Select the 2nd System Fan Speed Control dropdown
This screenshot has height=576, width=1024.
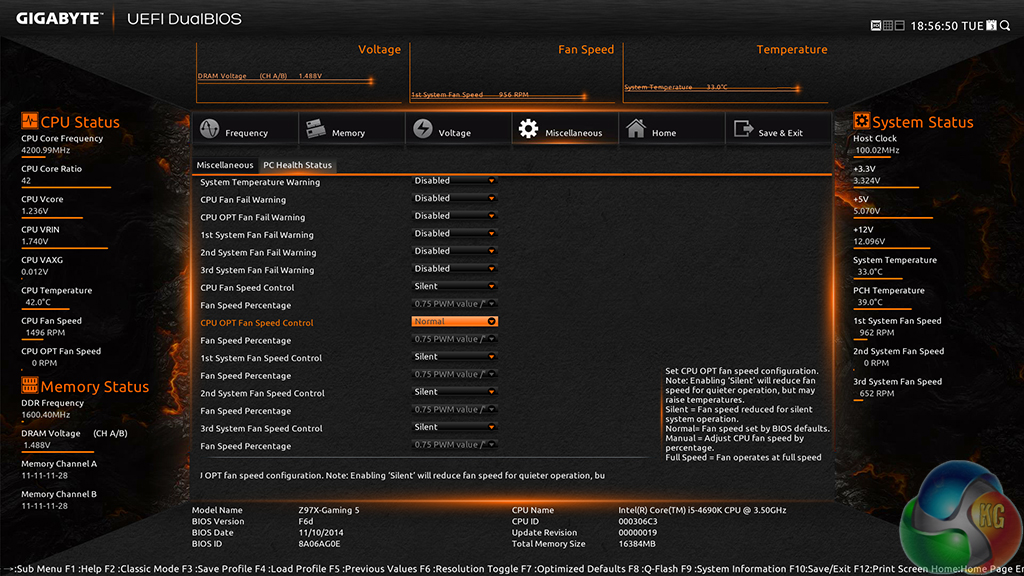coord(455,392)
